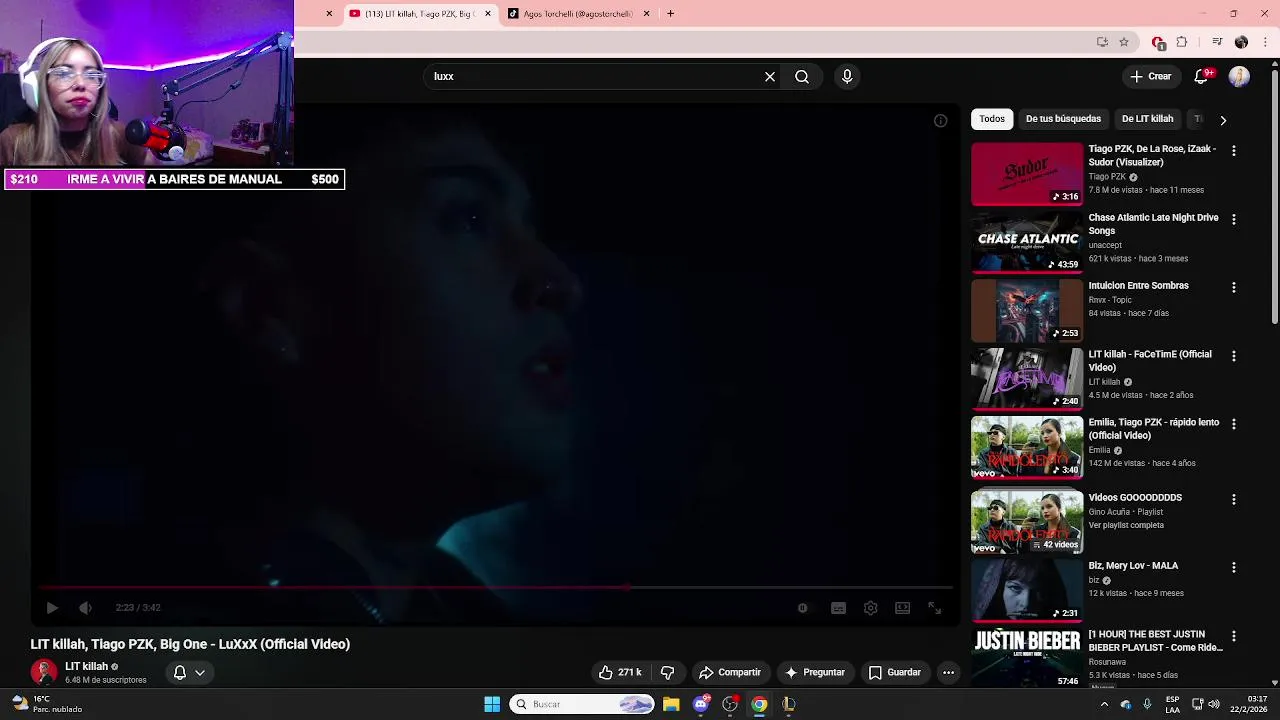
Task: Open a new browser tab
Action: (x=670, y=14)
